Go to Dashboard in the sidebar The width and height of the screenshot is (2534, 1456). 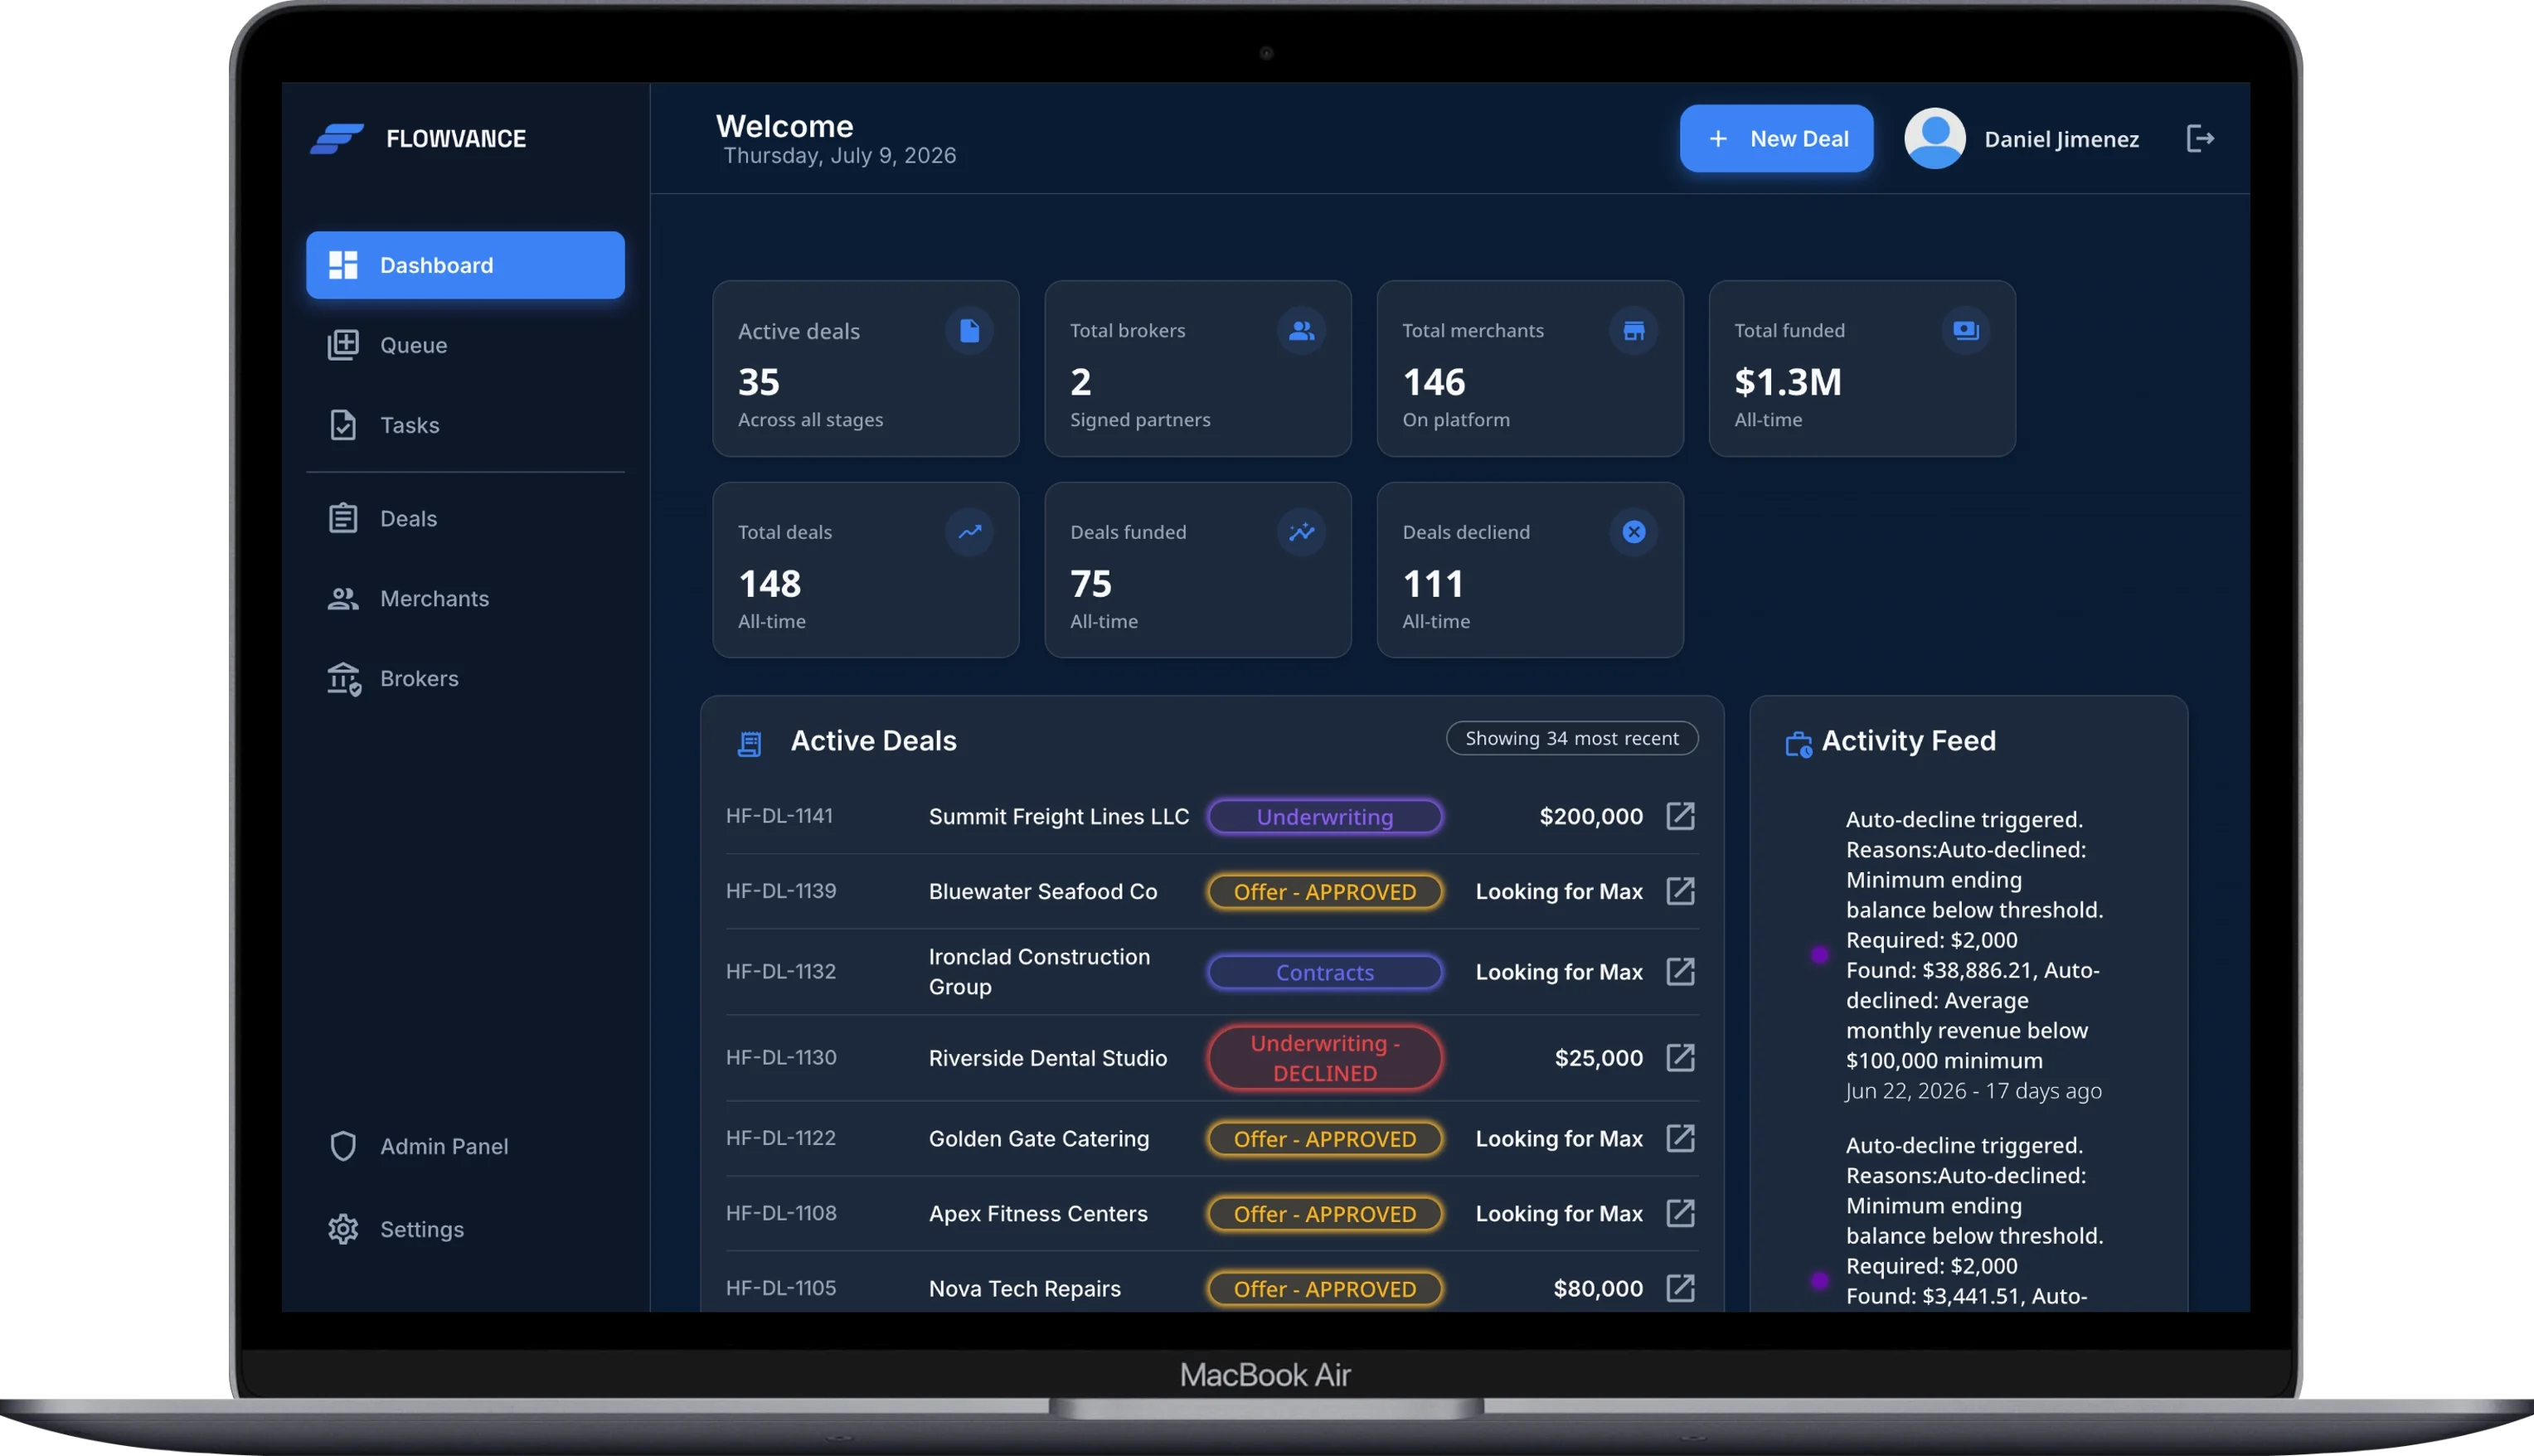tap(465, 265)
